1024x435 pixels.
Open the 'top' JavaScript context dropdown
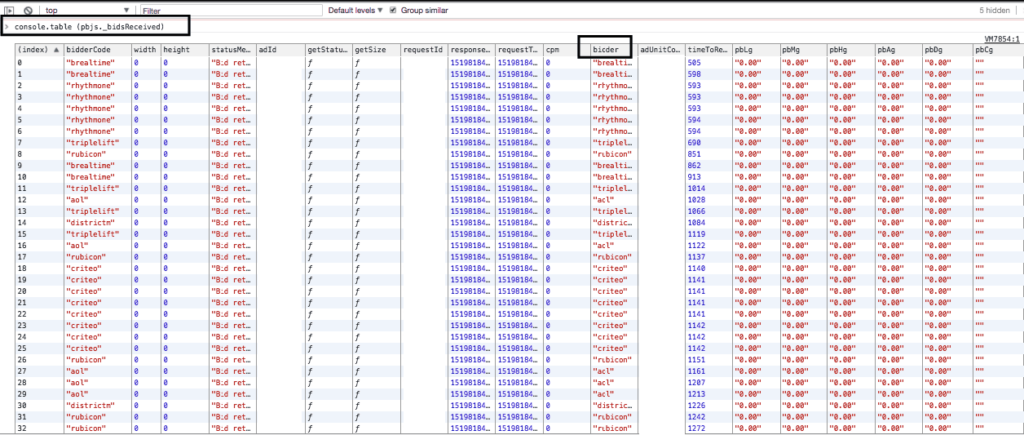pos(88,10)
